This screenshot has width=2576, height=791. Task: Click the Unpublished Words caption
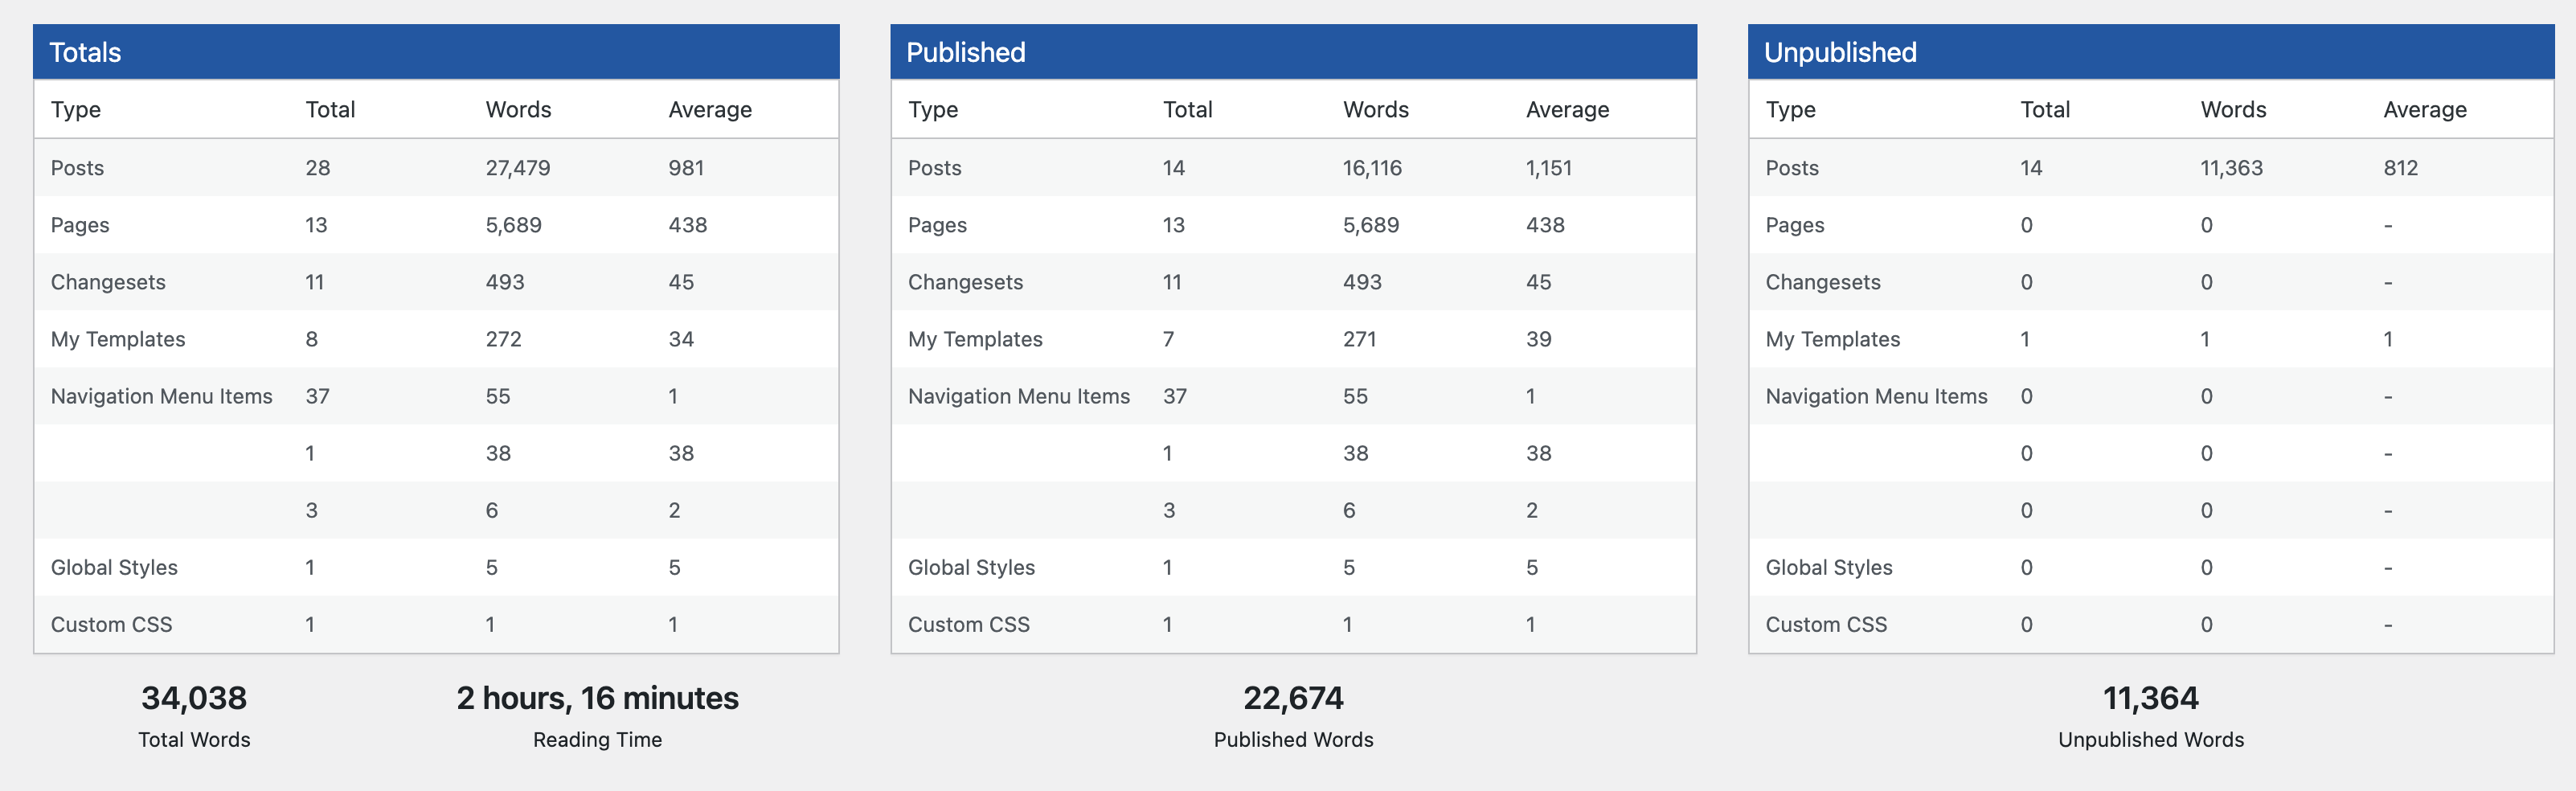click(2151, 740)
